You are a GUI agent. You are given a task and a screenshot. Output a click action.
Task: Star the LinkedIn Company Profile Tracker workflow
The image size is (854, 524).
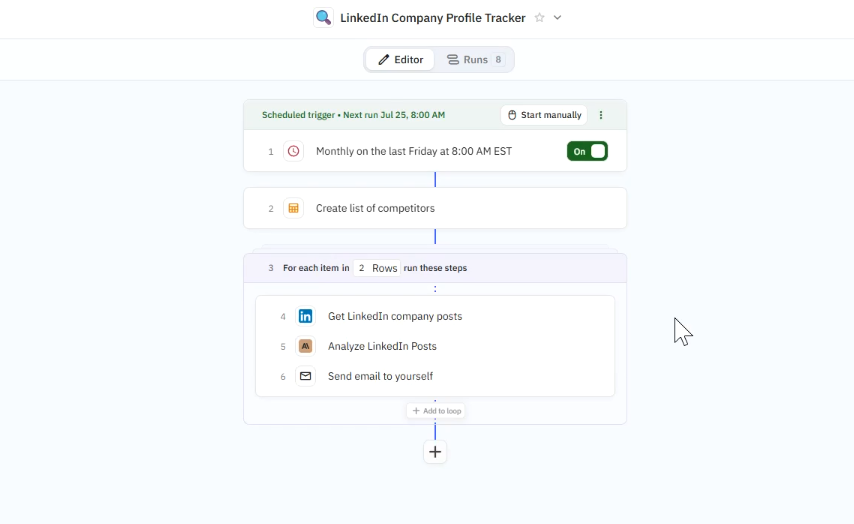pyautogui.click(x=539, y=17)
